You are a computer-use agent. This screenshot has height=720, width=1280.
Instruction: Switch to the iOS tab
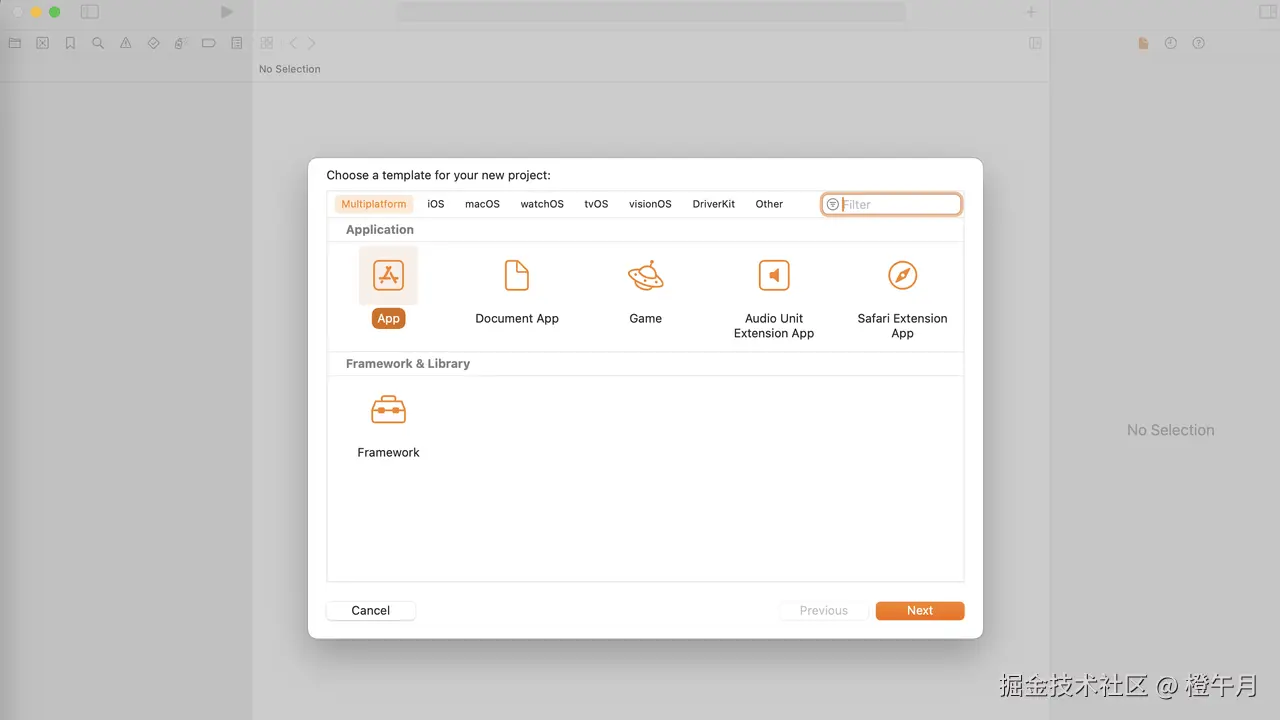pyautogui.click(x=436, y=204)
